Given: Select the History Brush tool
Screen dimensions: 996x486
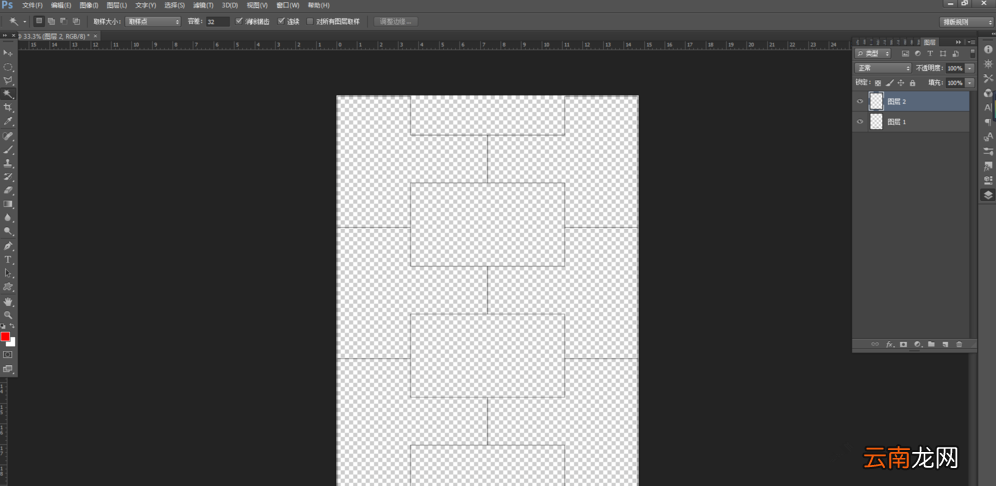Looking at the screenshot, I should pyautogui.click(x=8, y=177).
